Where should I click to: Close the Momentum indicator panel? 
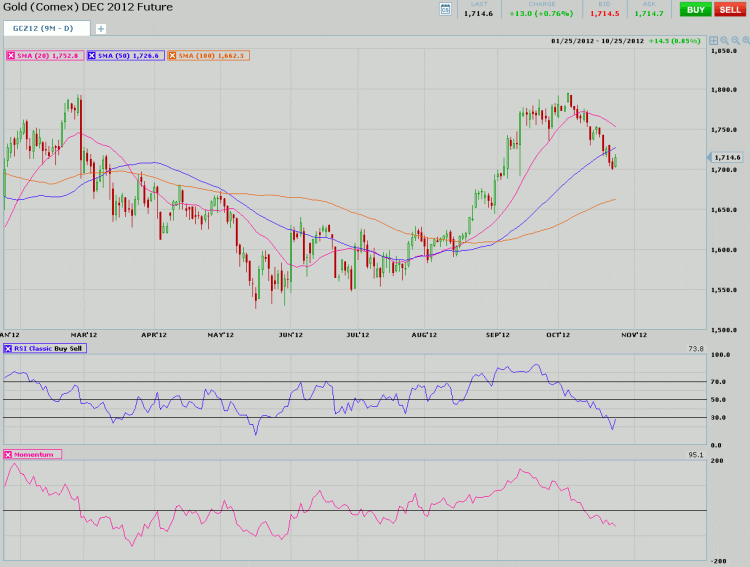10,454
